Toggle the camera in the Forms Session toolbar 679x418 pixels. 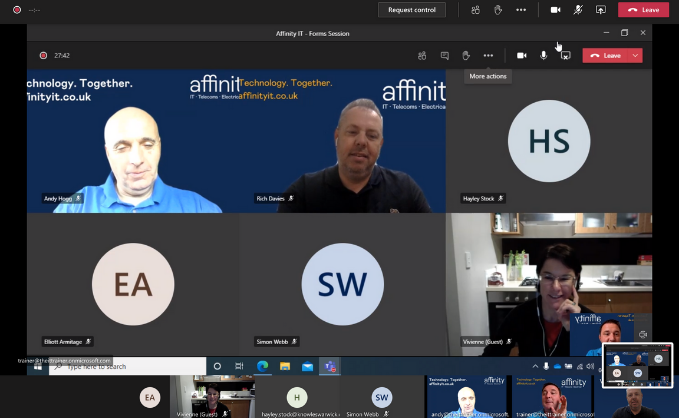522,55
